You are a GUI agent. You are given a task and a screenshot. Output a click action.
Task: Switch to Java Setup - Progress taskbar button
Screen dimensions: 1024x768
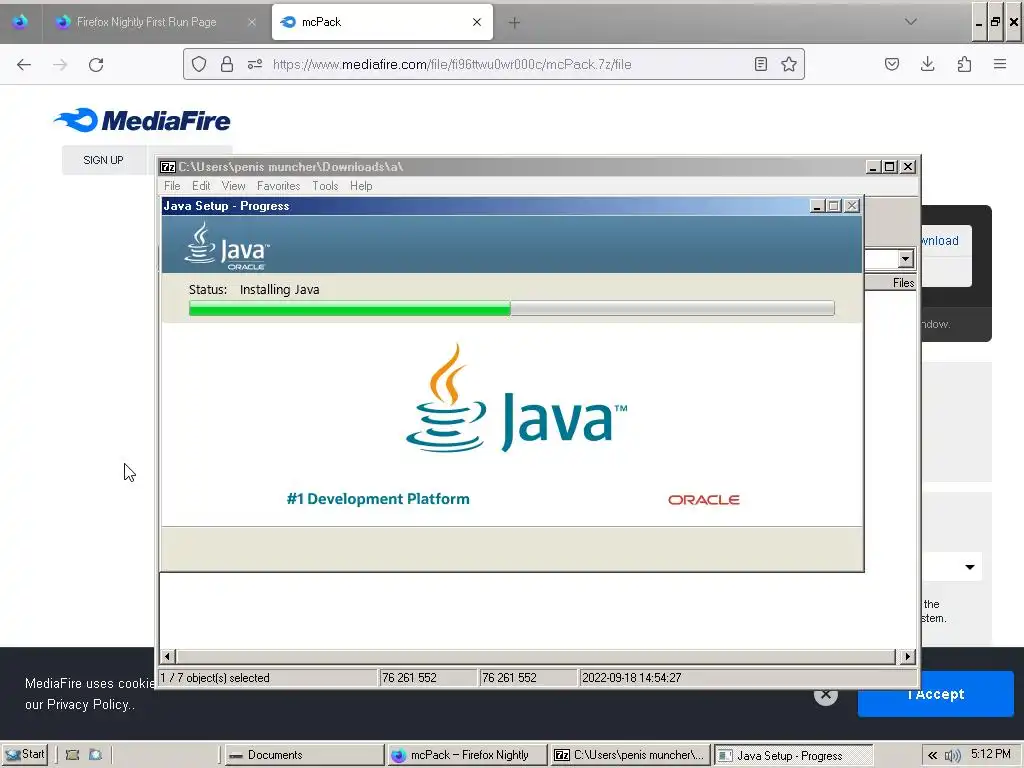(793, 755)
